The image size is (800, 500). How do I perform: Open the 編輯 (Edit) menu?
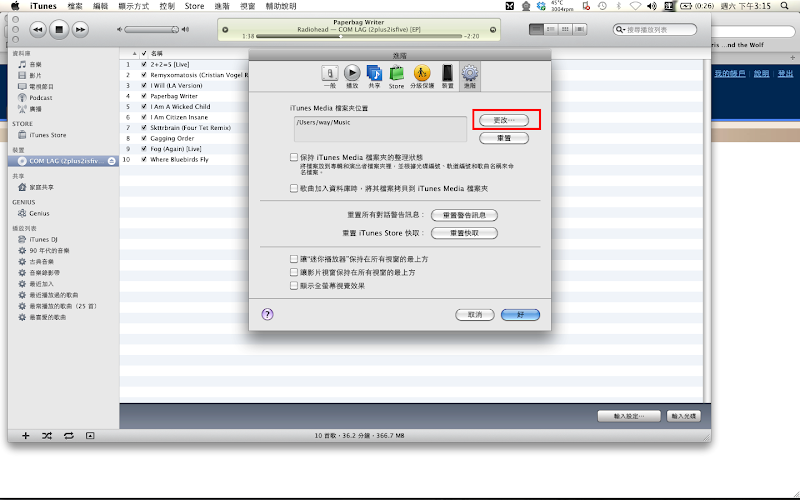click(x=101, y=6)
